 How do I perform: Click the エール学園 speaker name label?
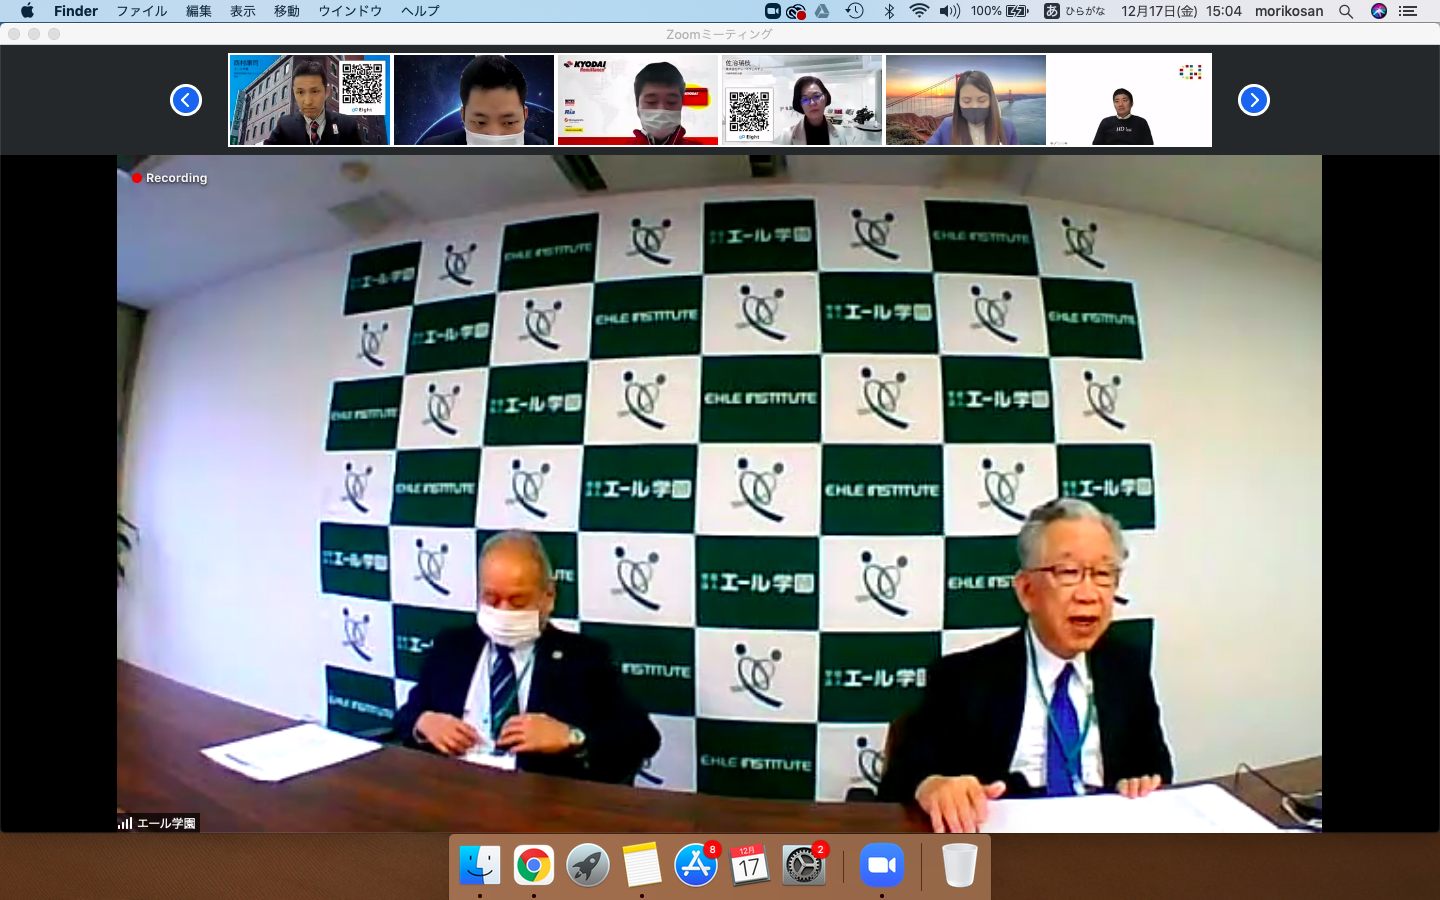click(x=159, y=823)
